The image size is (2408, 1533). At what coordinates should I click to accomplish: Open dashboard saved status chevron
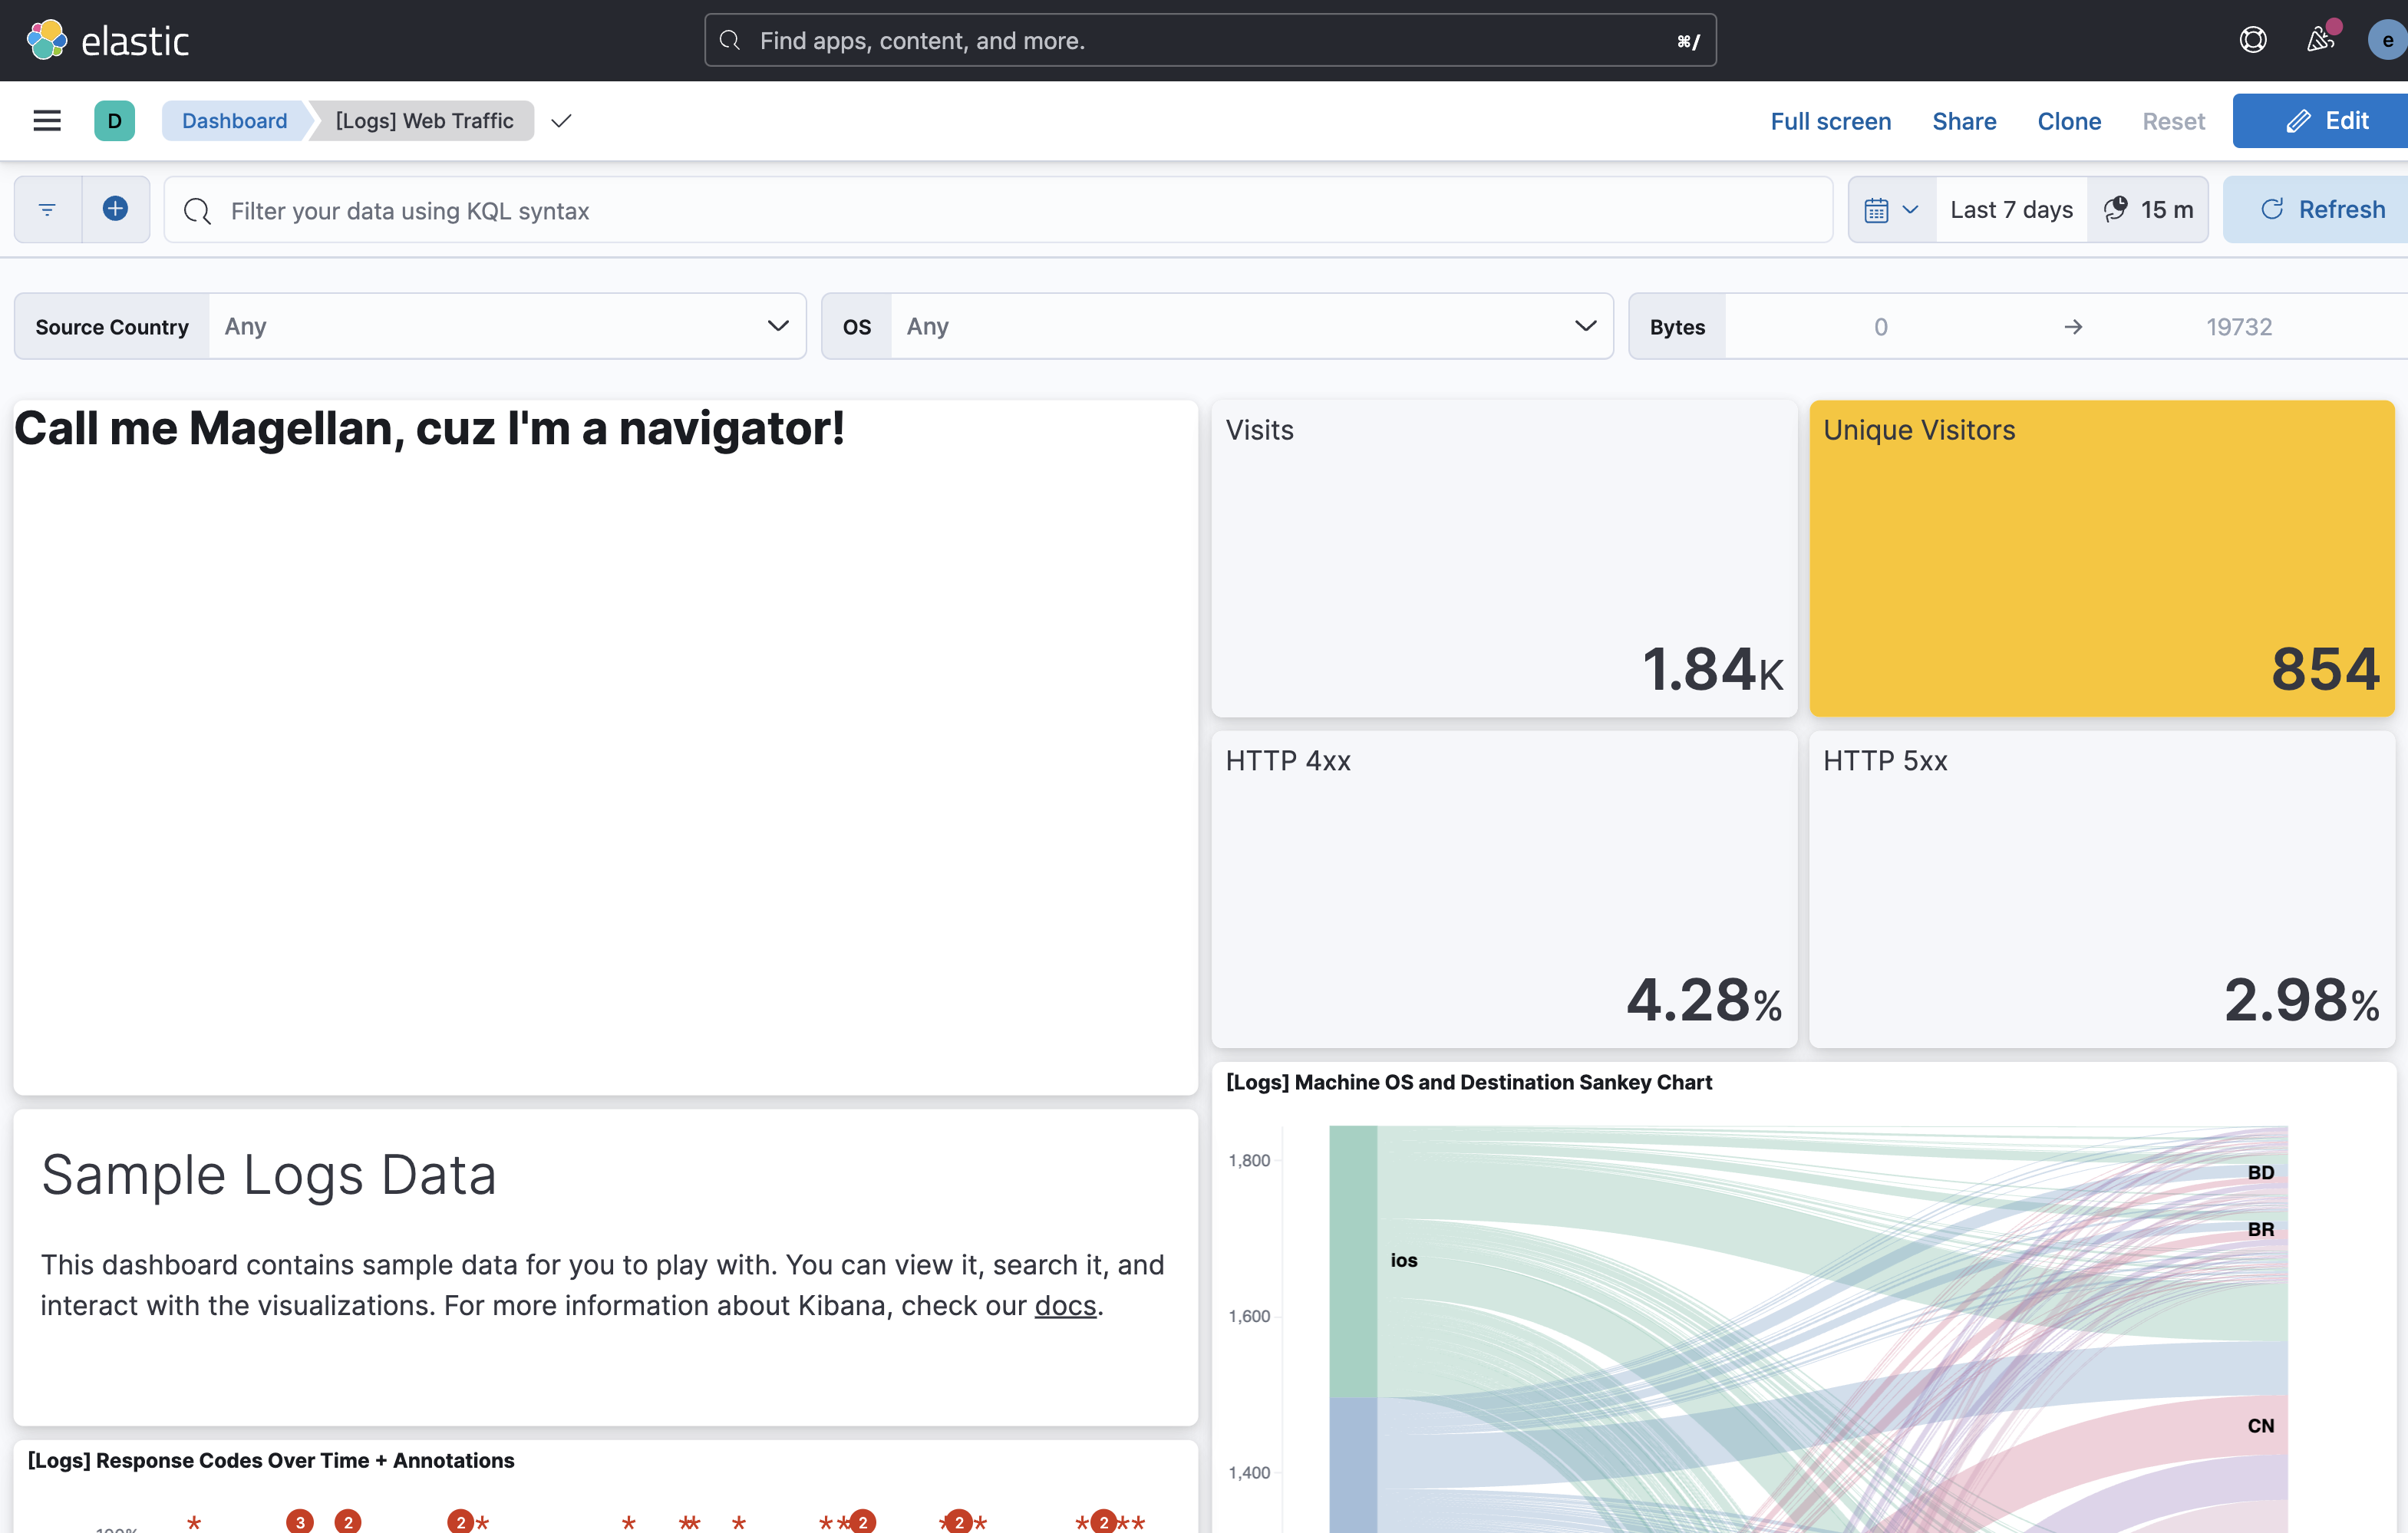point(561,121)
